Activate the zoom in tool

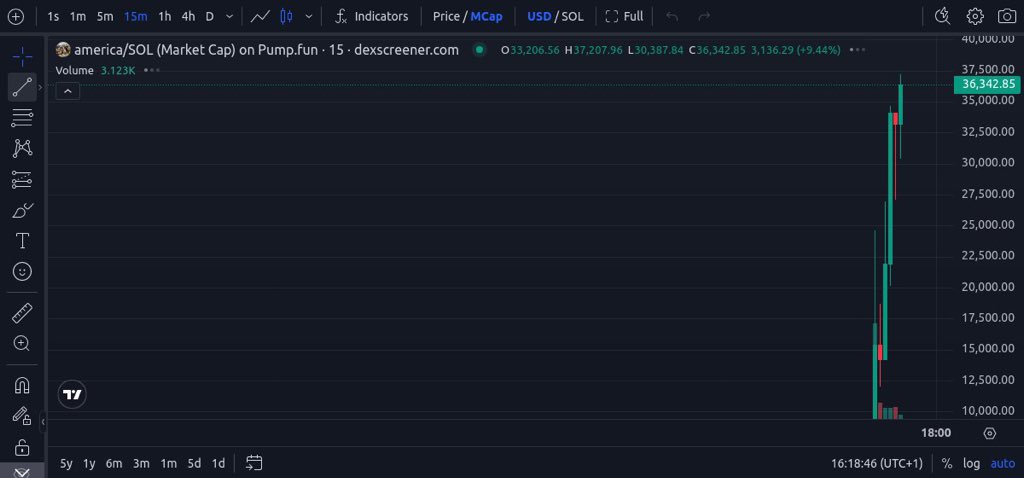(x=22, y=343)
